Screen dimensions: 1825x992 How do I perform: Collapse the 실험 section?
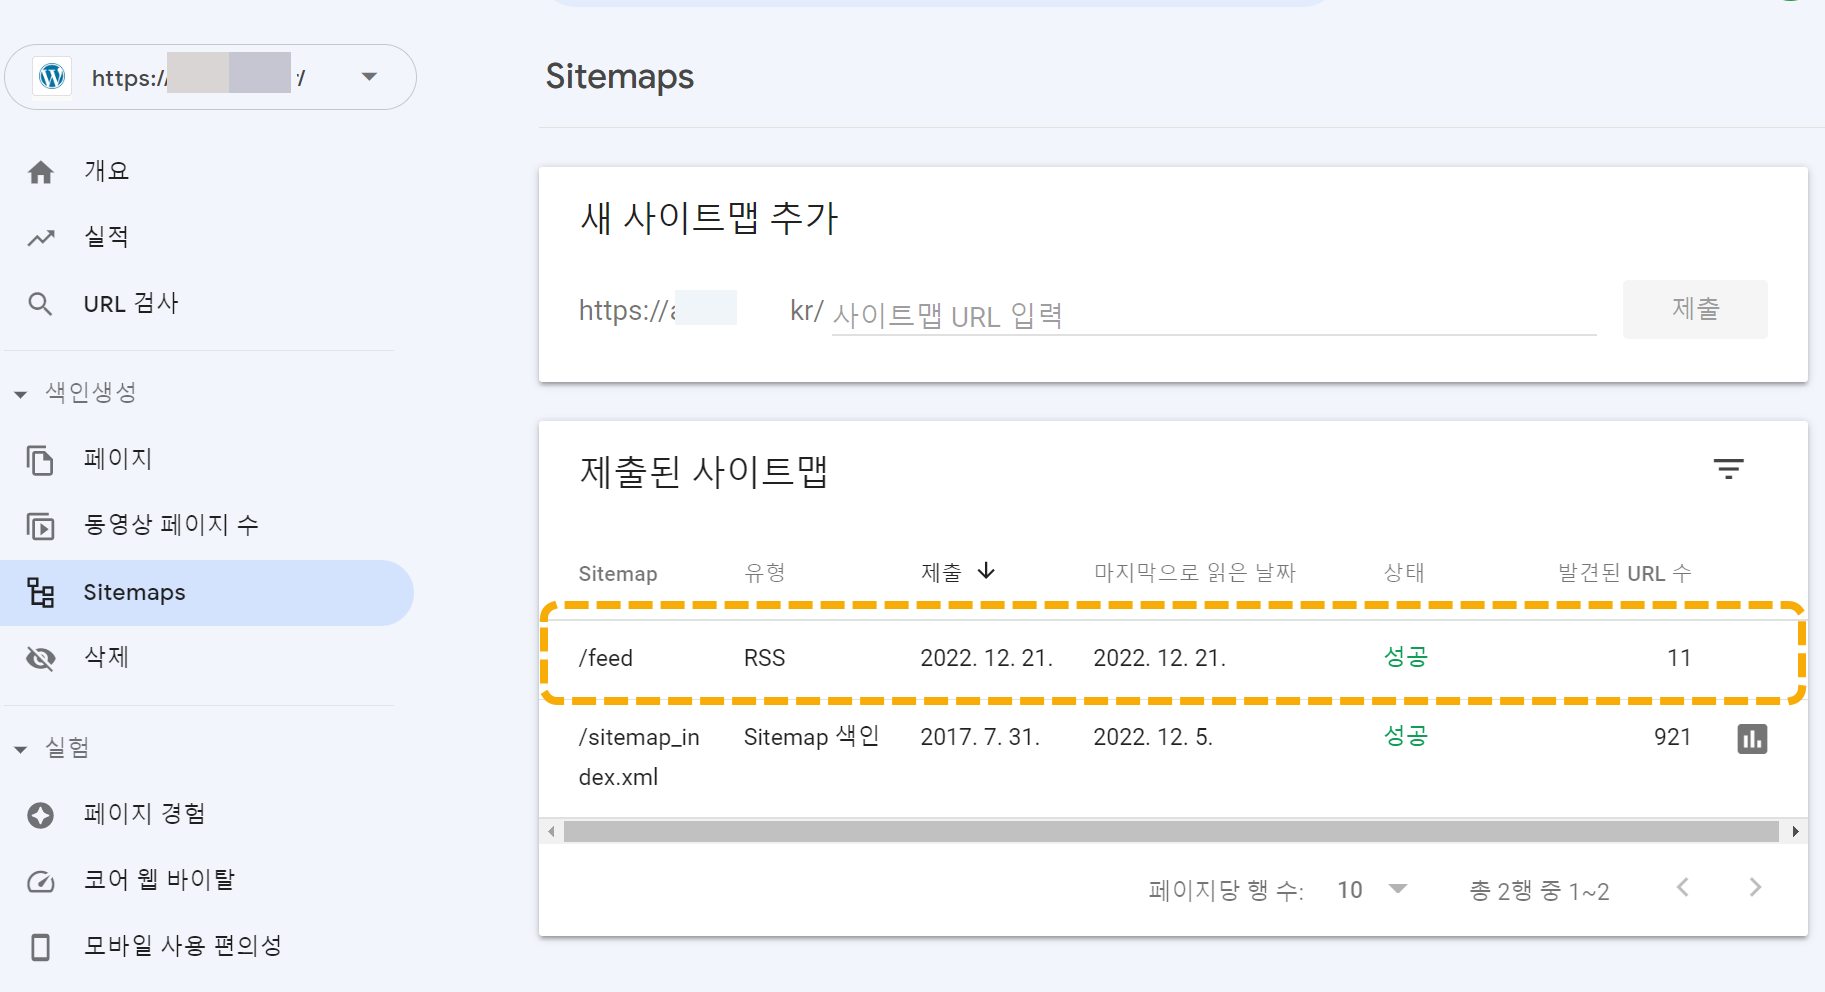coord(20,747)
